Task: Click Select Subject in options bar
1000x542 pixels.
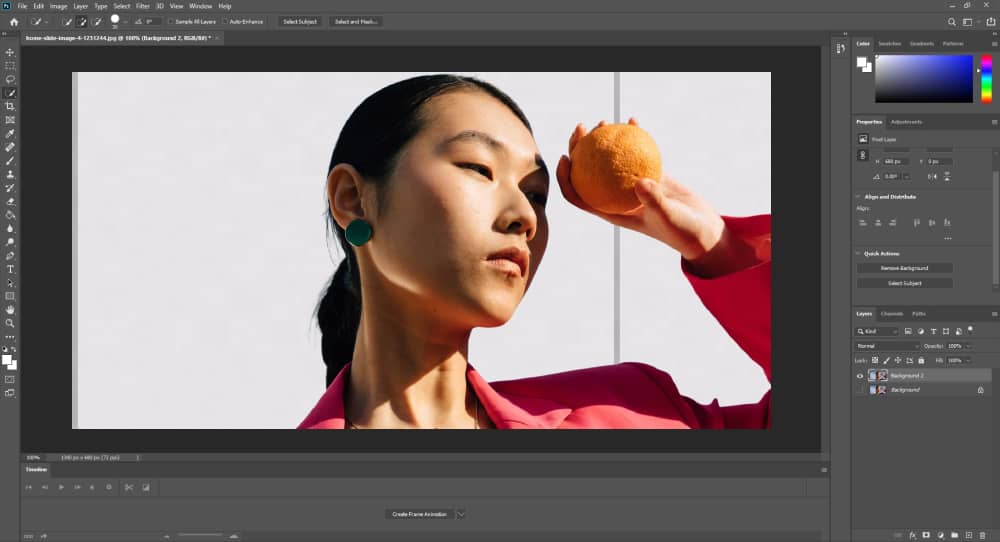Action: 300,22
